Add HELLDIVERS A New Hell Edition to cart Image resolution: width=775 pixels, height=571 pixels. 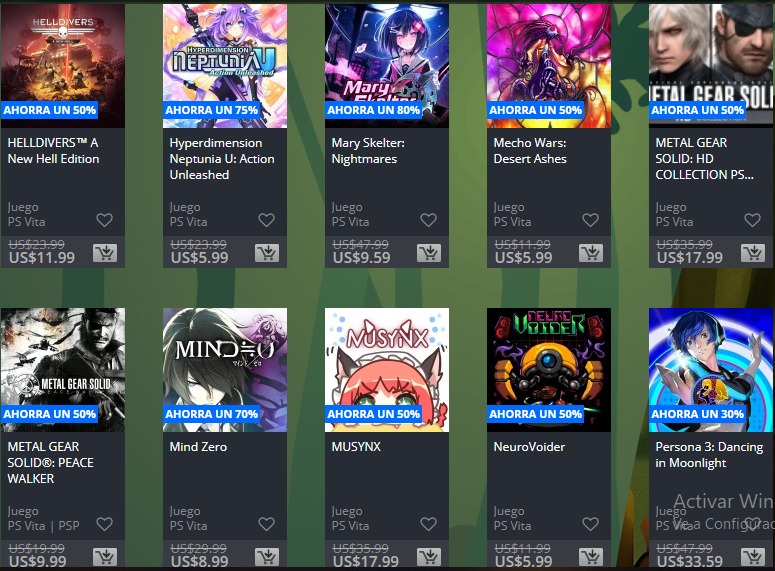coord(105,253)
